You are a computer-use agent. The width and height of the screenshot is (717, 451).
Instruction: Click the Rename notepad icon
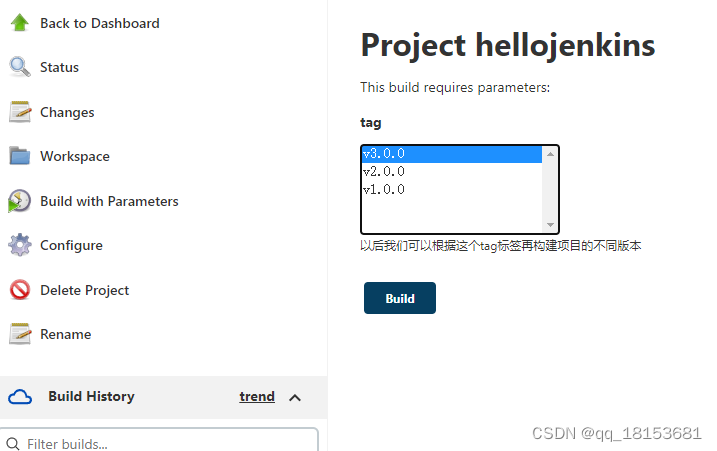click(x=19, y=334)
